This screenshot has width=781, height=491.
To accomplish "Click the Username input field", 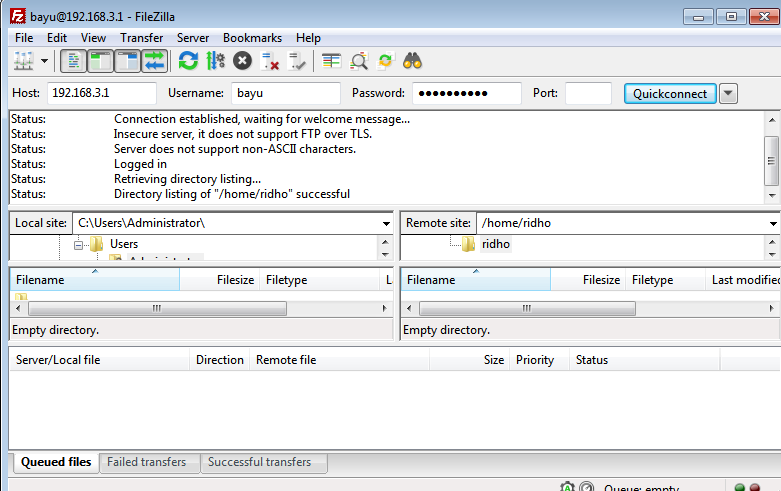I will click(286, 93).
